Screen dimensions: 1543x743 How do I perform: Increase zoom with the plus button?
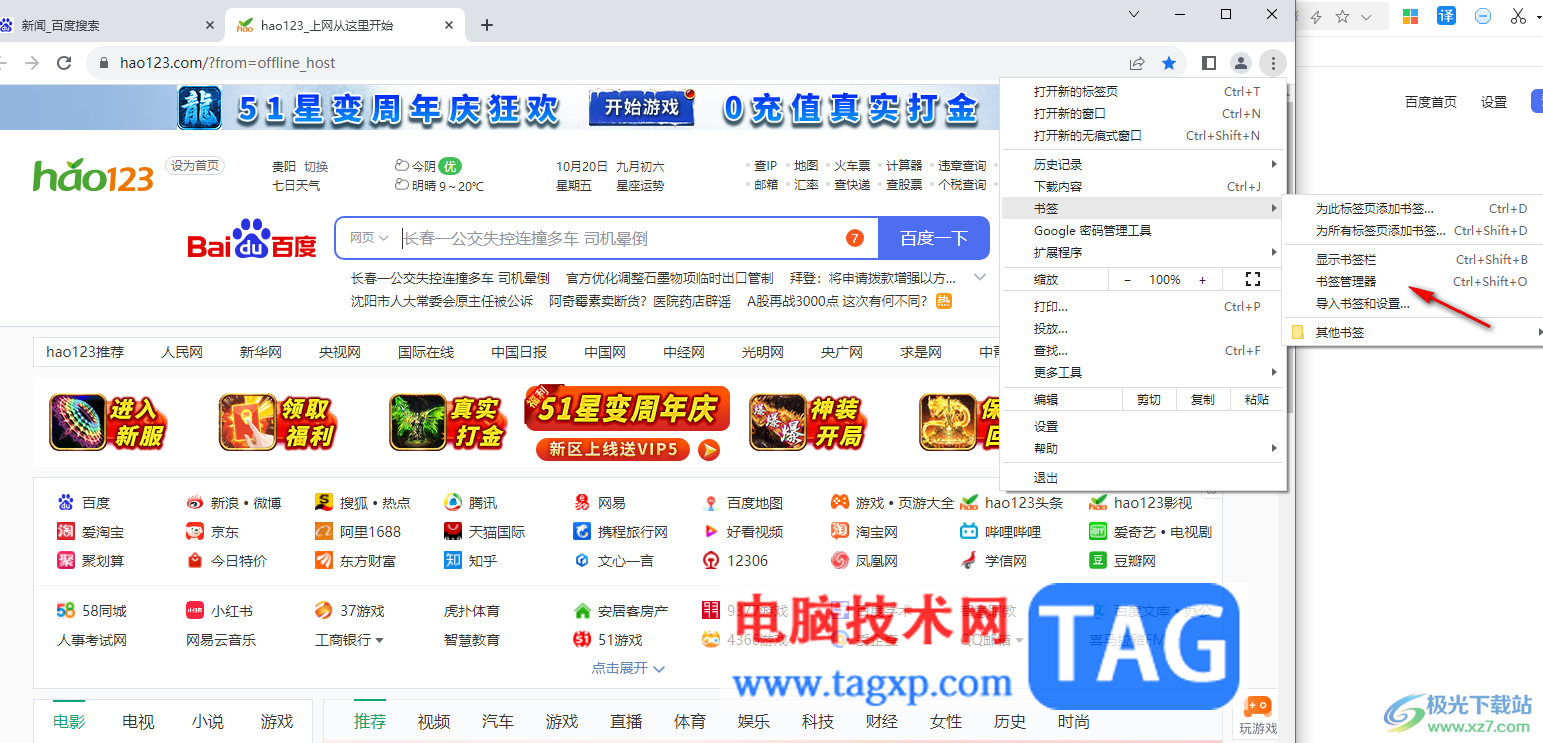pyautogui.click(x=1203, y=280)
